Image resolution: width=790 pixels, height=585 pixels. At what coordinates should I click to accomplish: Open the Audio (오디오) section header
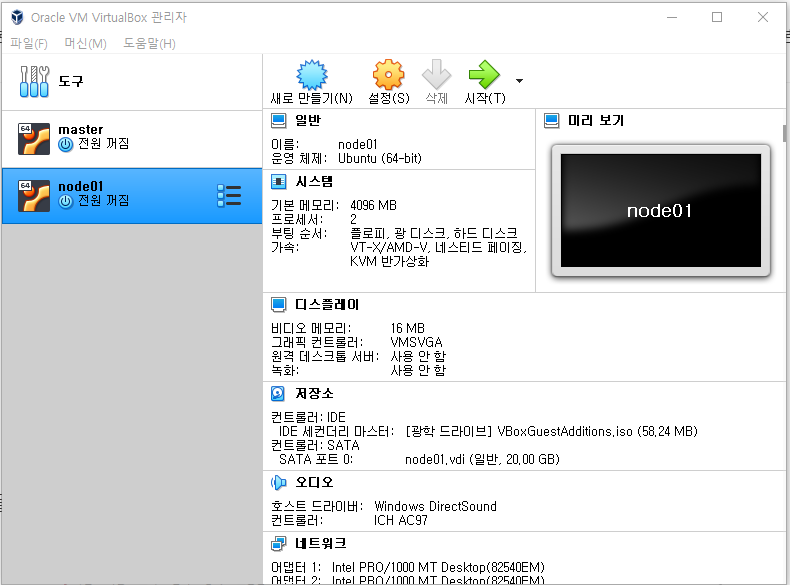[314, 483]
